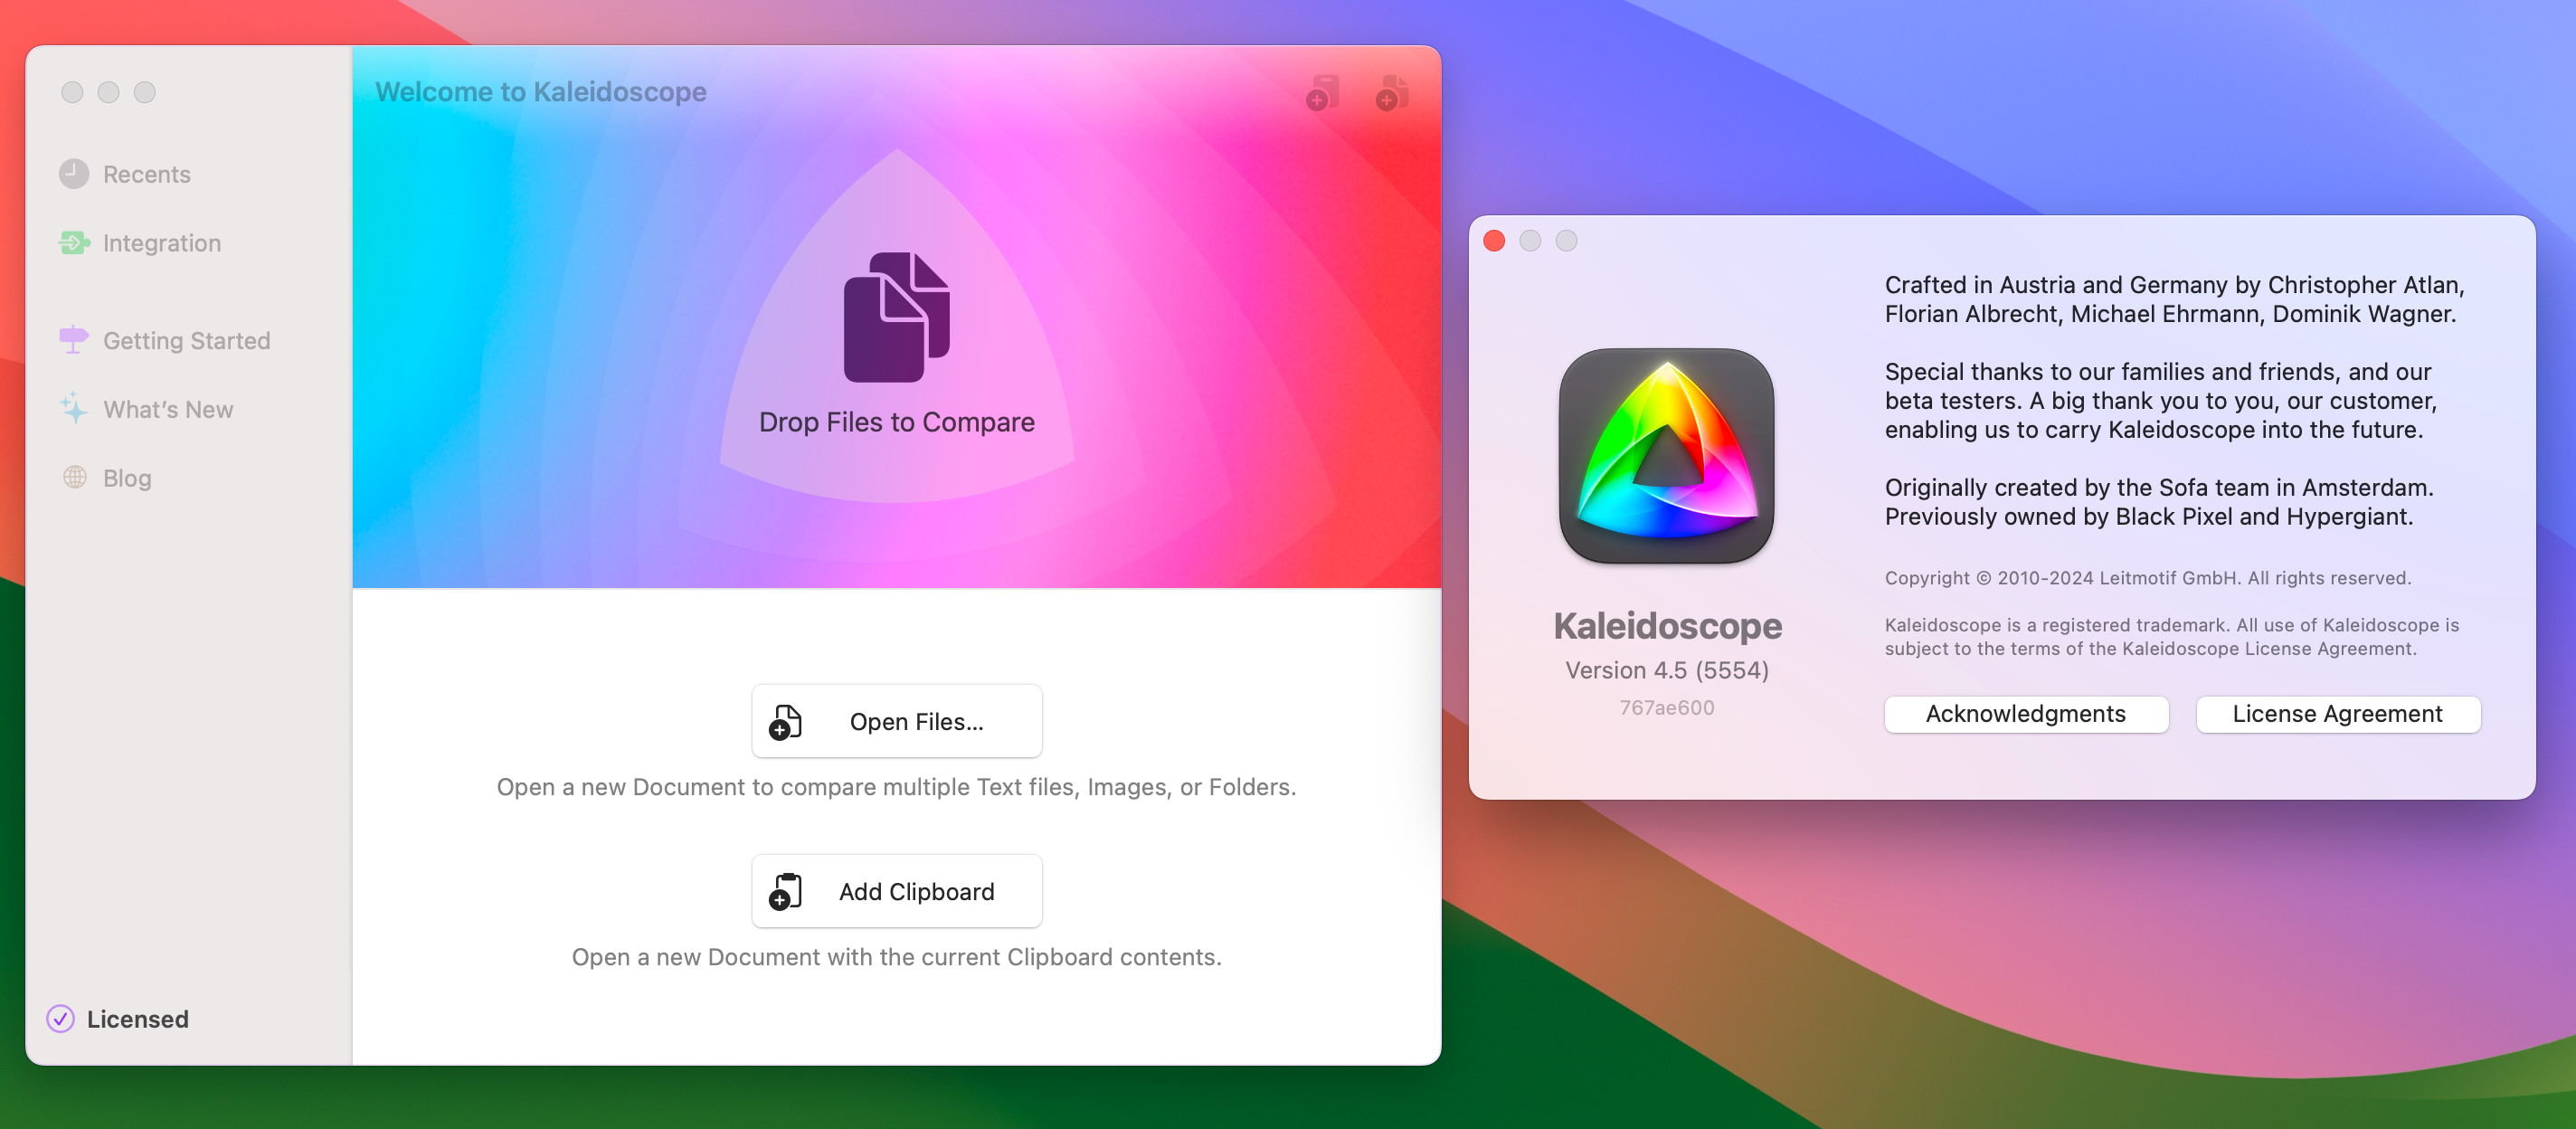
Task: Click the add clipboard toolbar icon
Action: [x=1322, y=93]
